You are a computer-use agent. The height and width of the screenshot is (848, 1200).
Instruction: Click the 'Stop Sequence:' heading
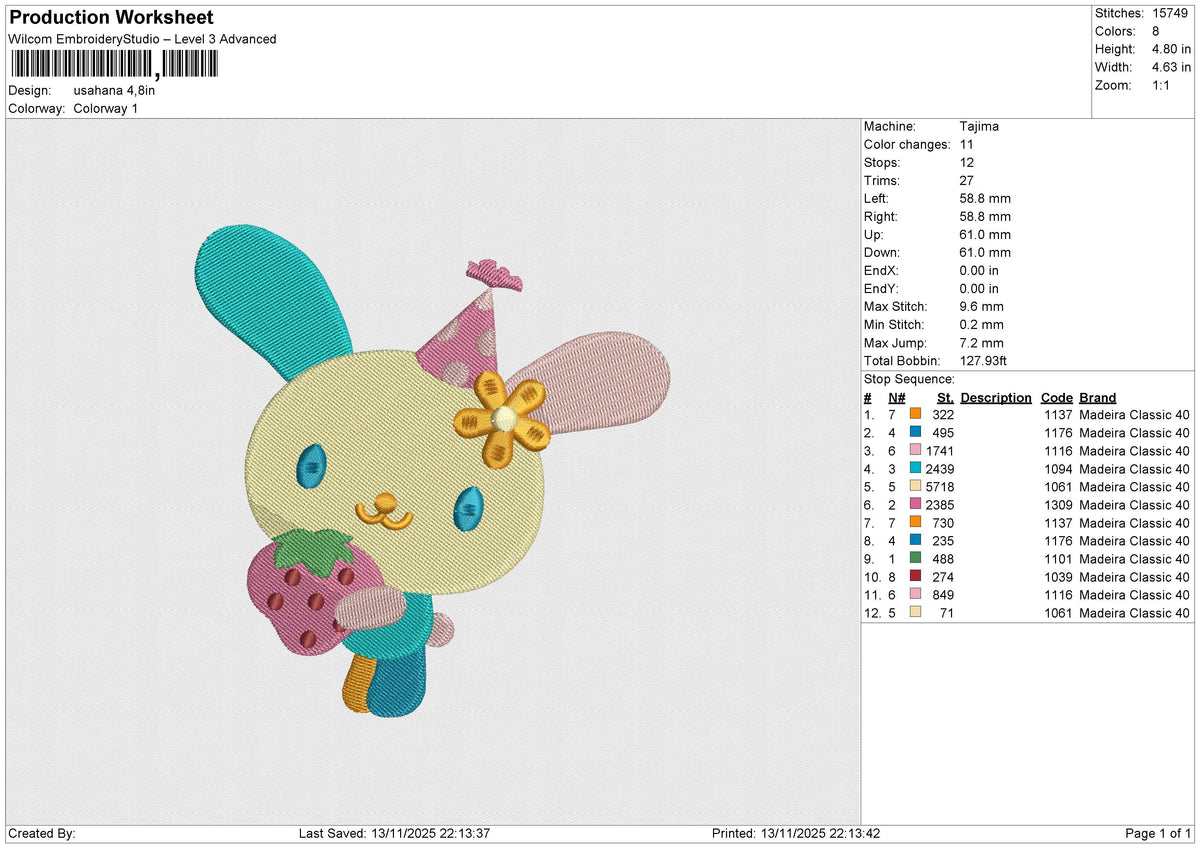[909, 379]
